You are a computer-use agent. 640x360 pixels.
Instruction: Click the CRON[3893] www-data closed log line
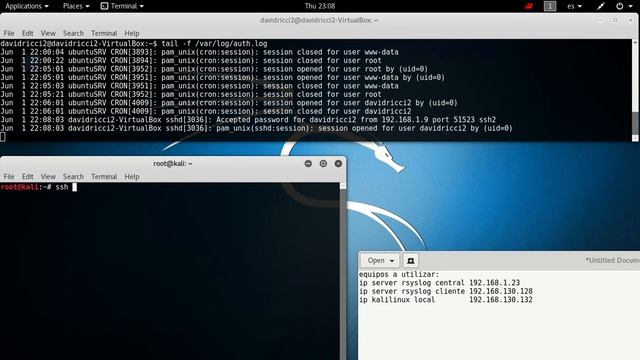click(x=200, y=52)
